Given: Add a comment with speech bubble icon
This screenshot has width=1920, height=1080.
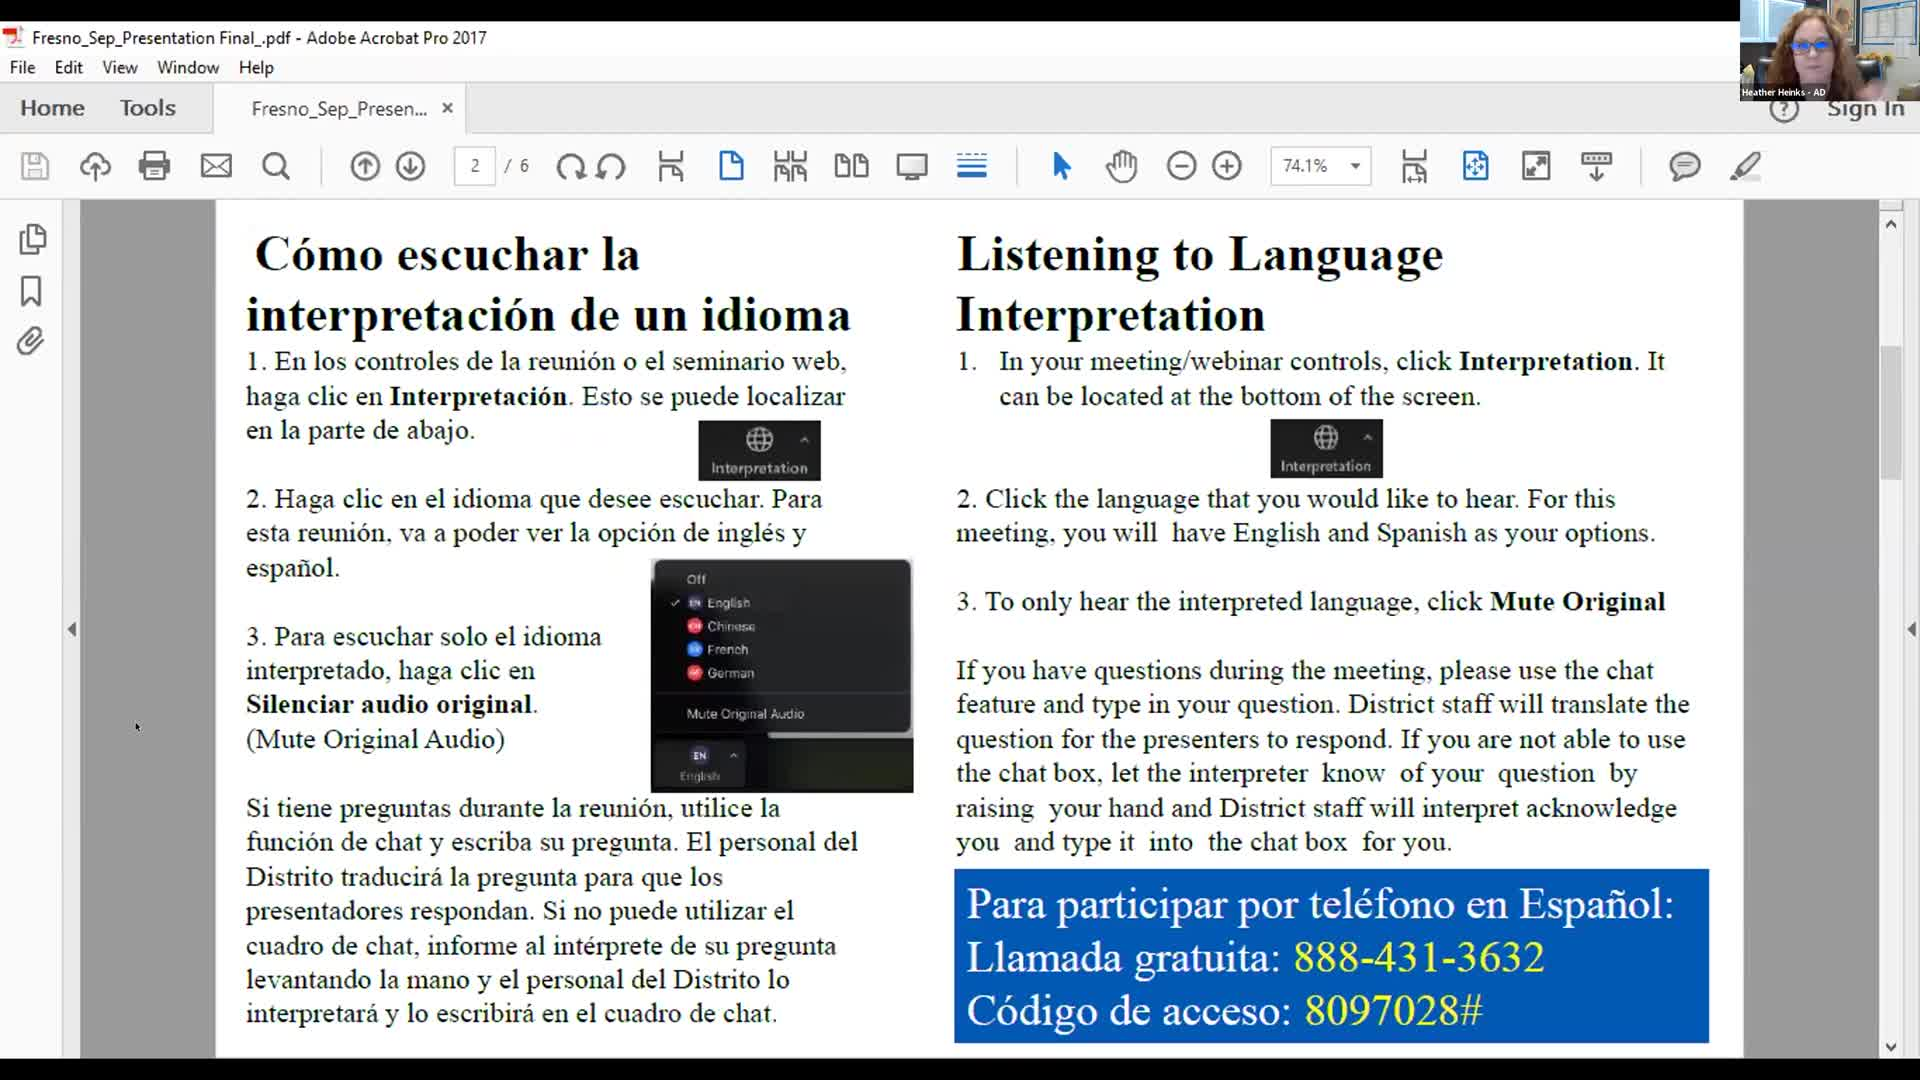Looking at the screenshot, I should pyautogui.click(x=1685, y=166).
